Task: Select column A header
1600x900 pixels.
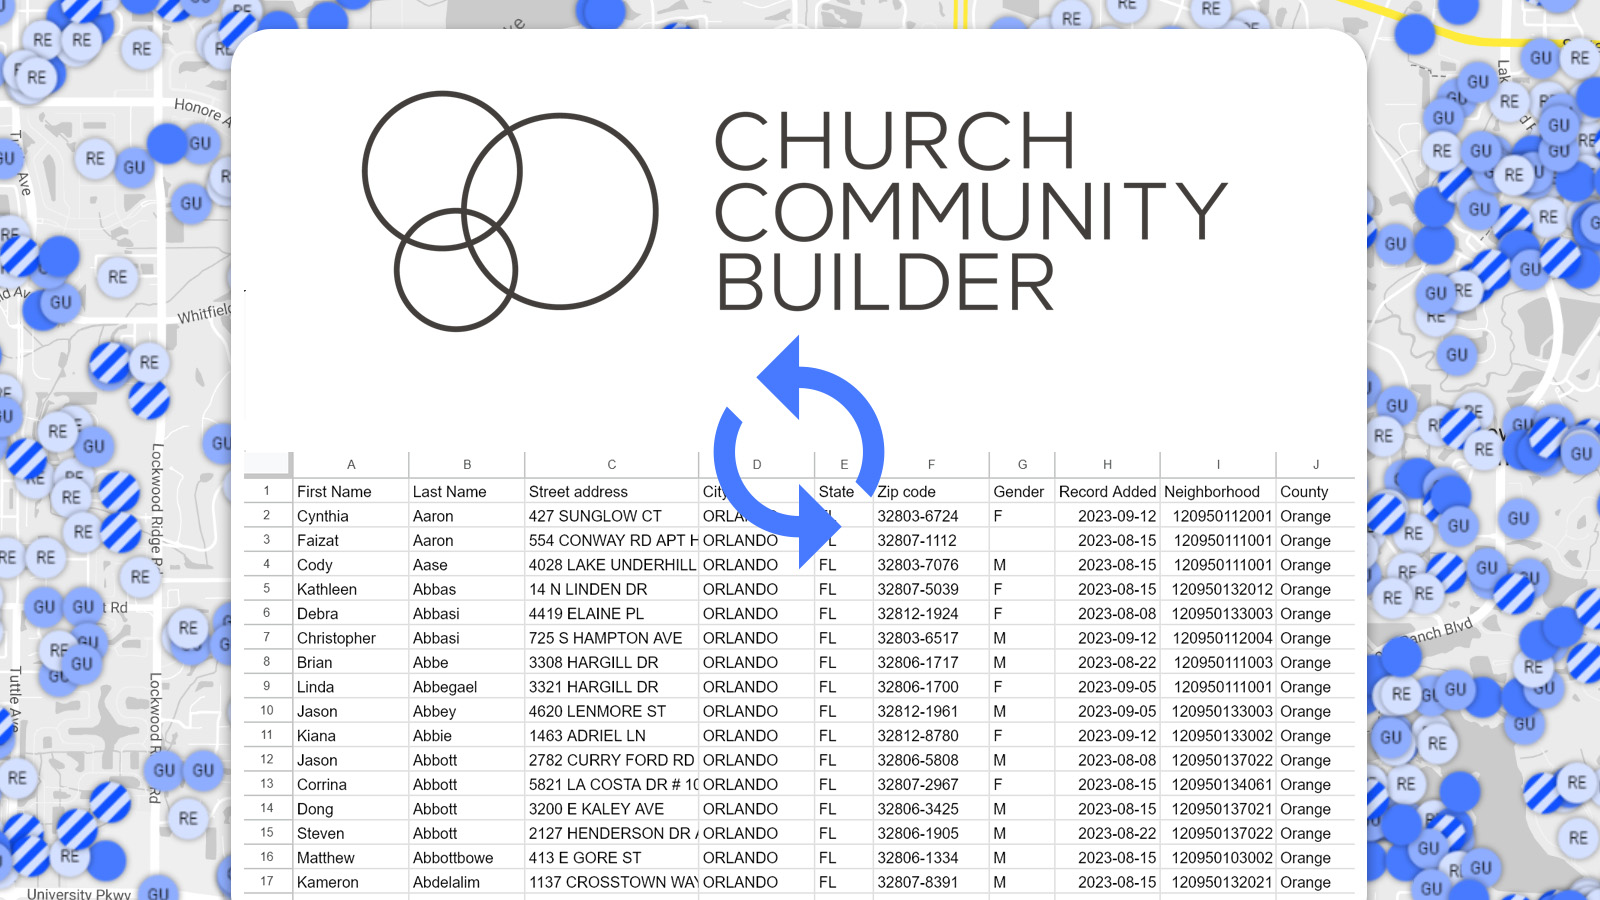Action: [351, 464]
